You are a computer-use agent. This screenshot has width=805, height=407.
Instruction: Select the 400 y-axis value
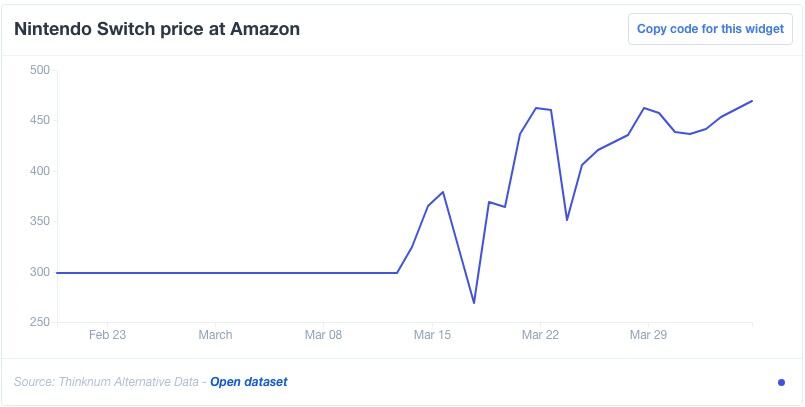coord(40,171)
